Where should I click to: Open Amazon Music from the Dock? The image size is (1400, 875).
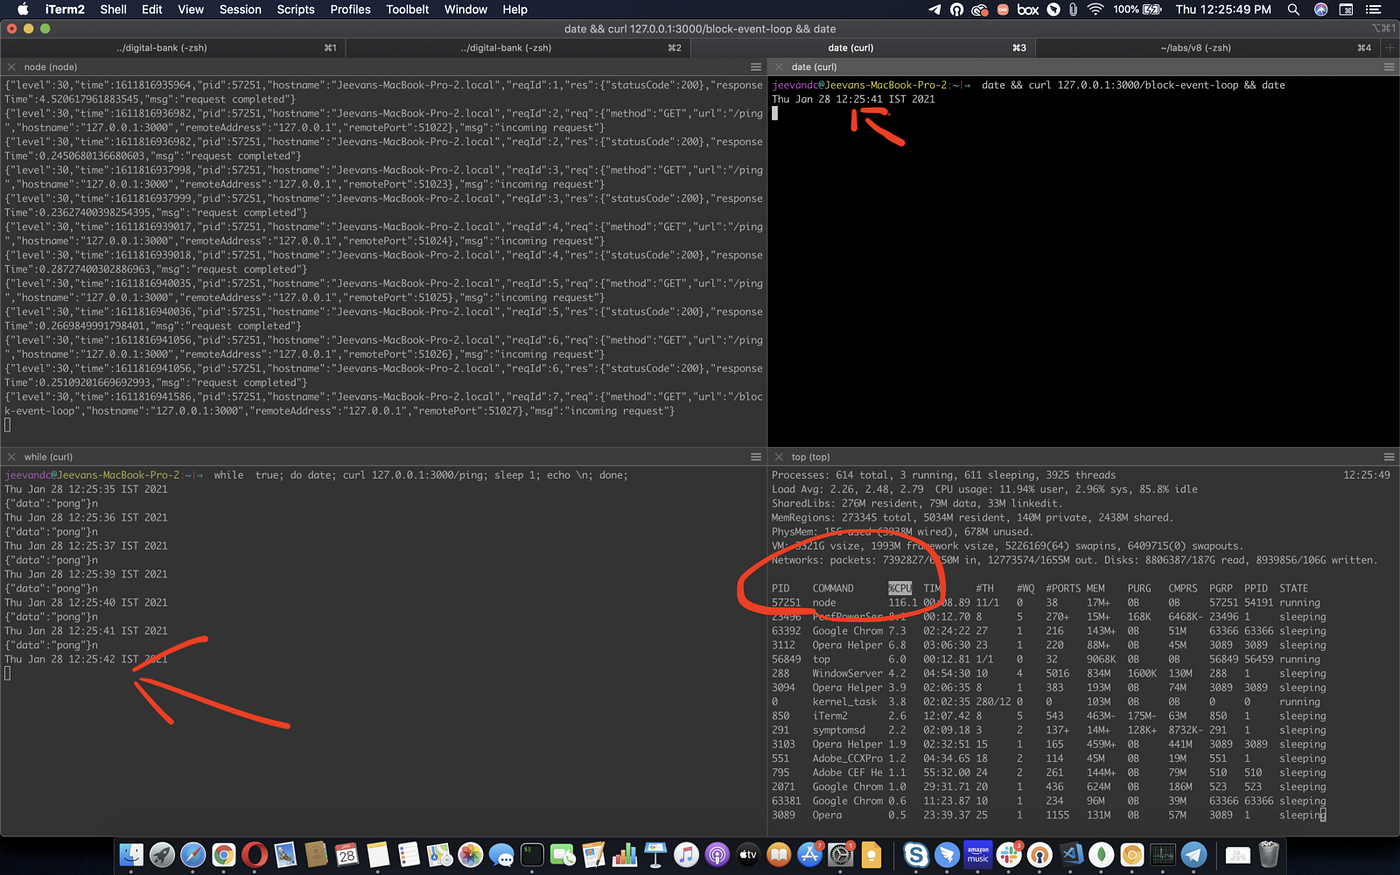coord(977,855)
